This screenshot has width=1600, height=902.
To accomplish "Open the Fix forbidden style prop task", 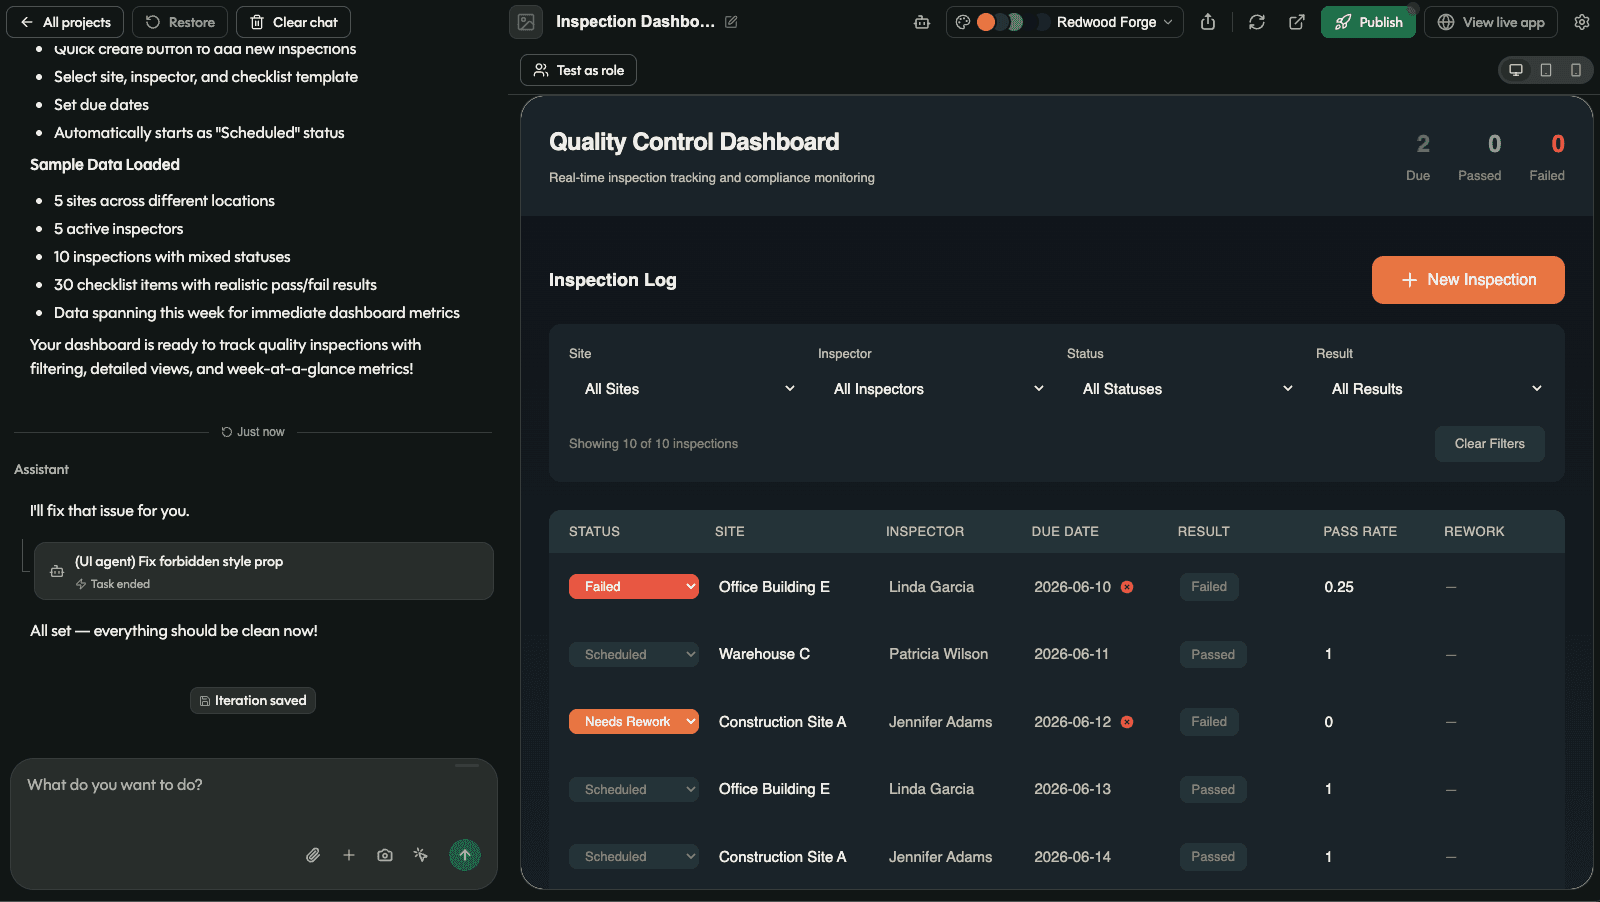I will click(264, 571).
